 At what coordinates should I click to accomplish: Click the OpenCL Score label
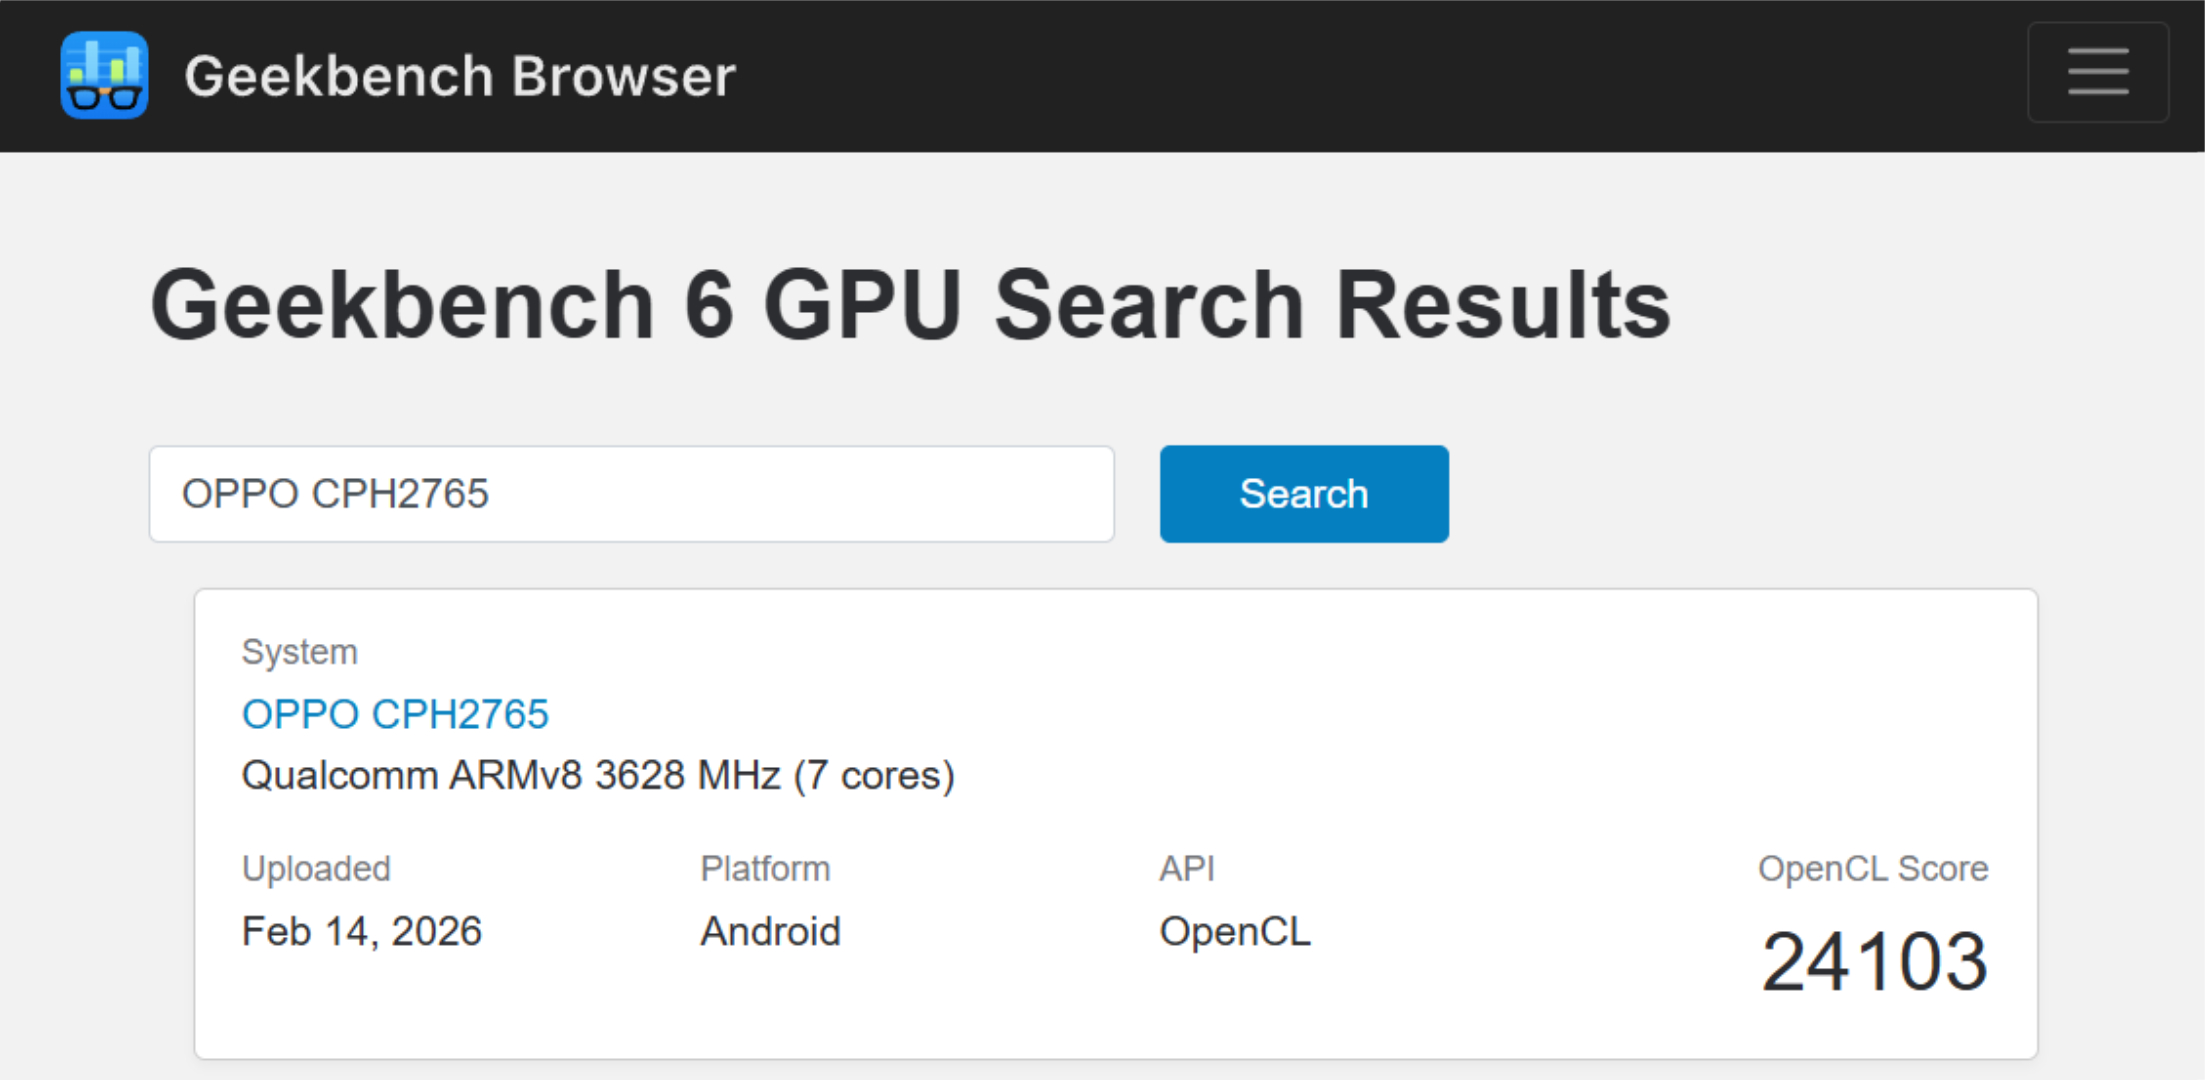coord(1872,868)
